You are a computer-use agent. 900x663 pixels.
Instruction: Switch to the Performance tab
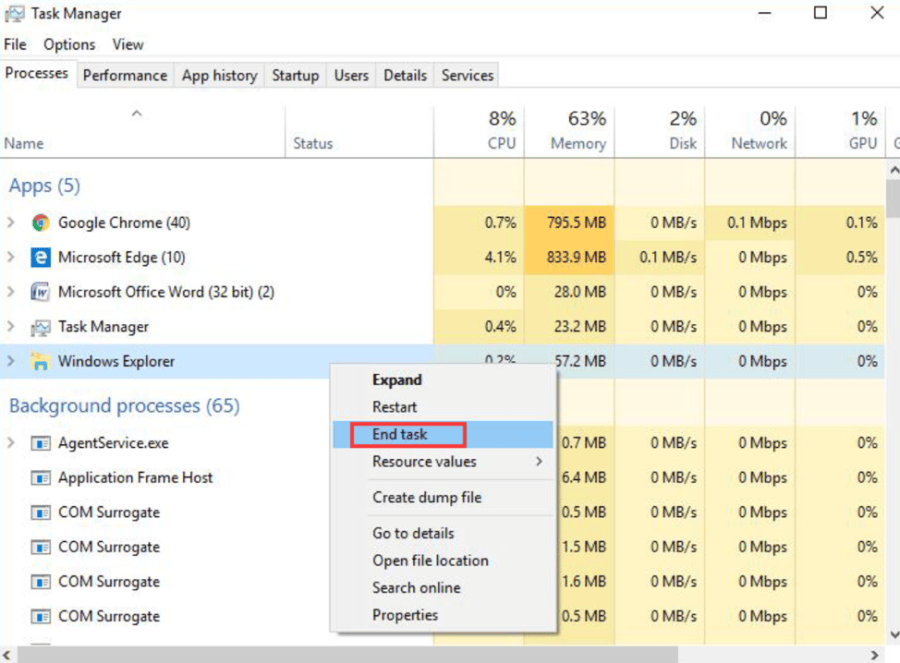pos(125,75)
